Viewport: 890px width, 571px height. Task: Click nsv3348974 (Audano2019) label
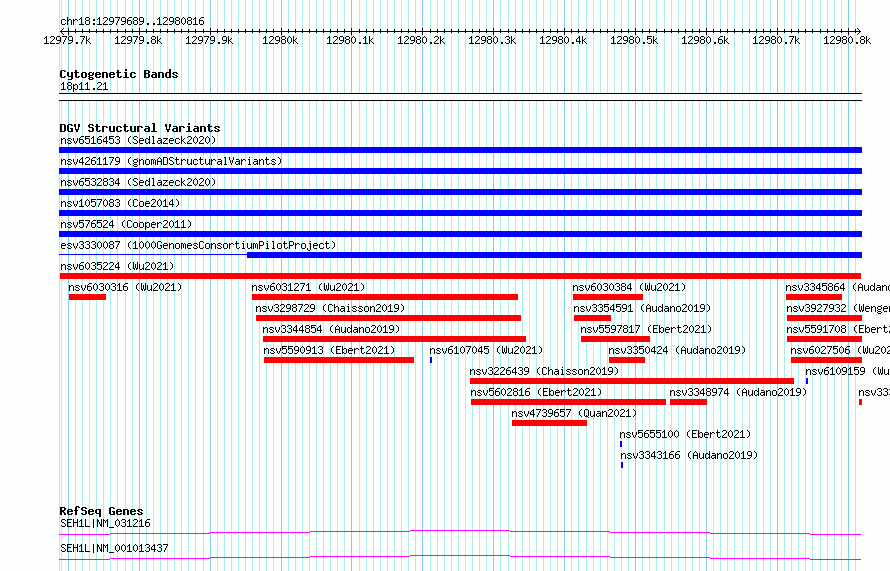[738, 392]
